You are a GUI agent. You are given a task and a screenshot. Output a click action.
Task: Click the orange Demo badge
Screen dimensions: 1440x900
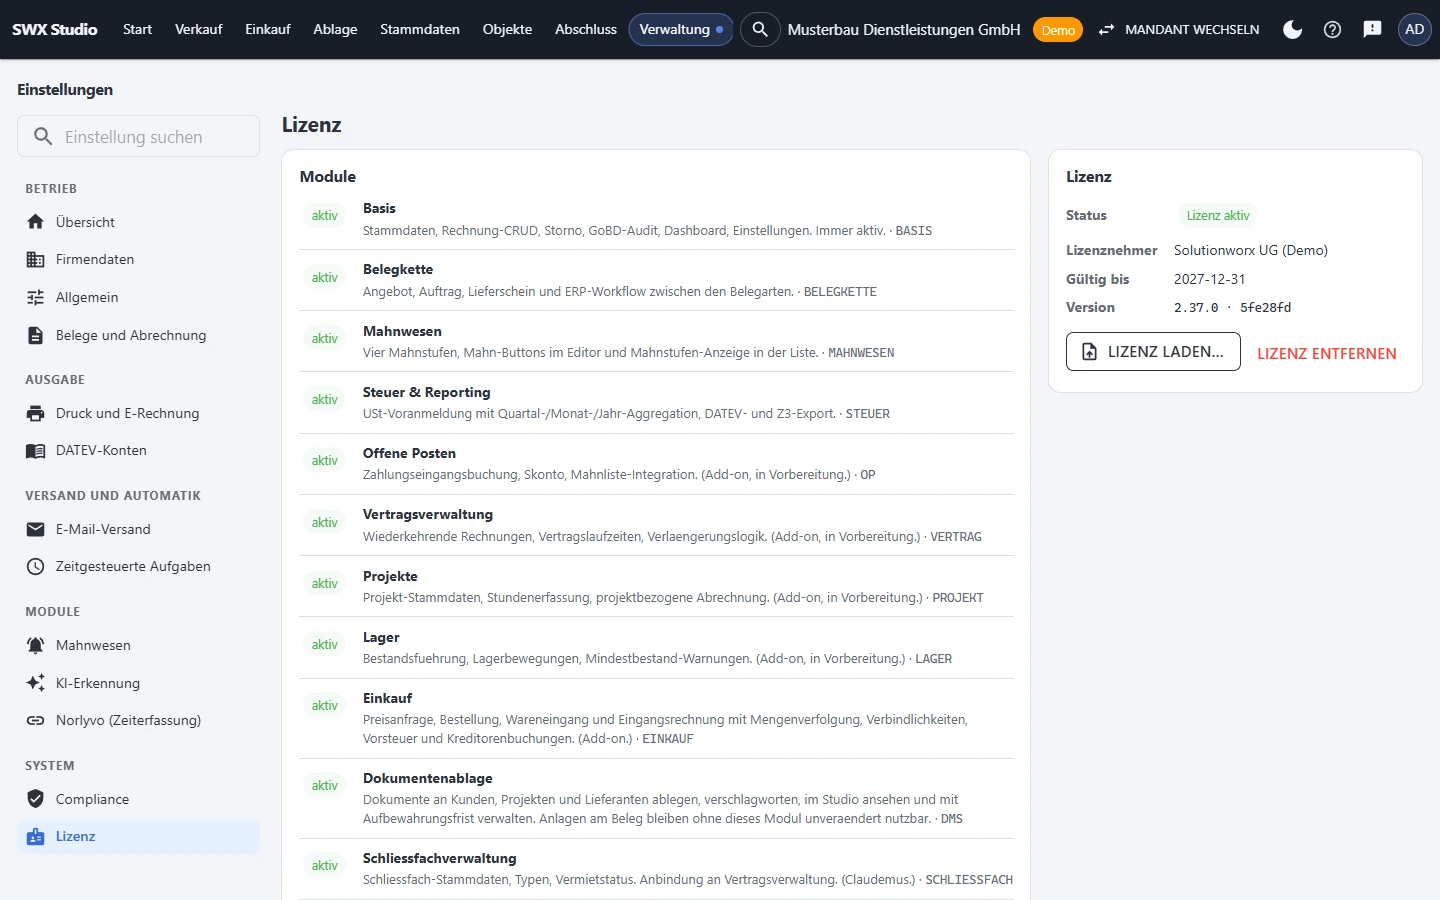(1058, 30)
